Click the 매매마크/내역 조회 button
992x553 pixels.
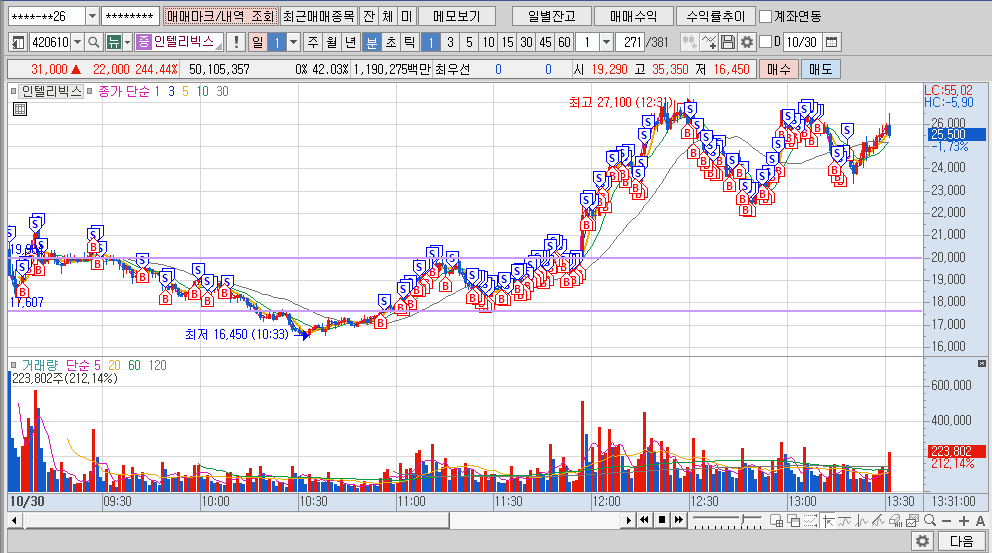pos(220,16)
